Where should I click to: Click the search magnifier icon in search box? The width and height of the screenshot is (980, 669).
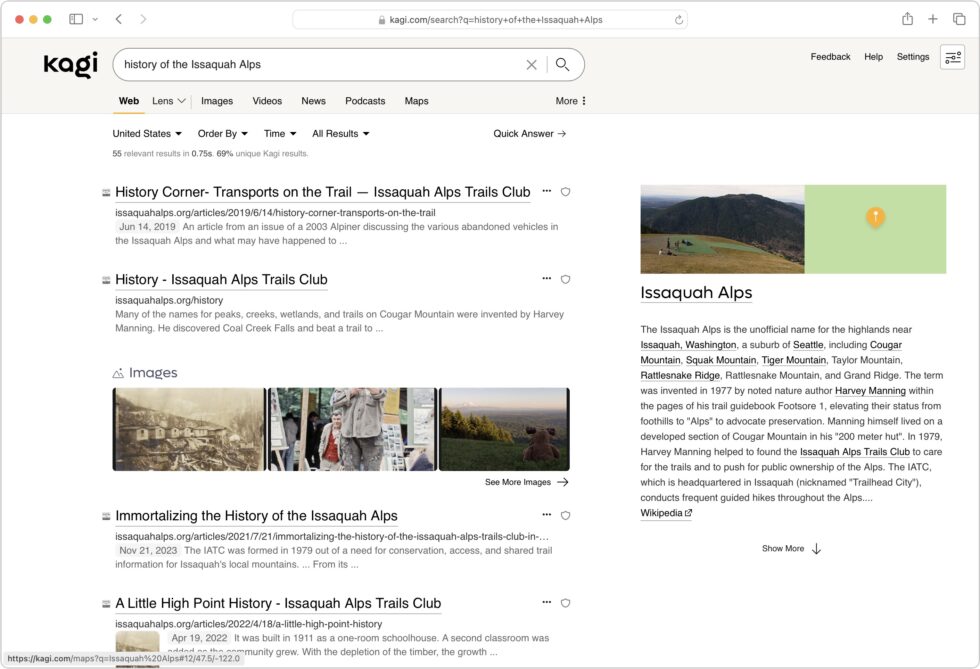(562, 64)
